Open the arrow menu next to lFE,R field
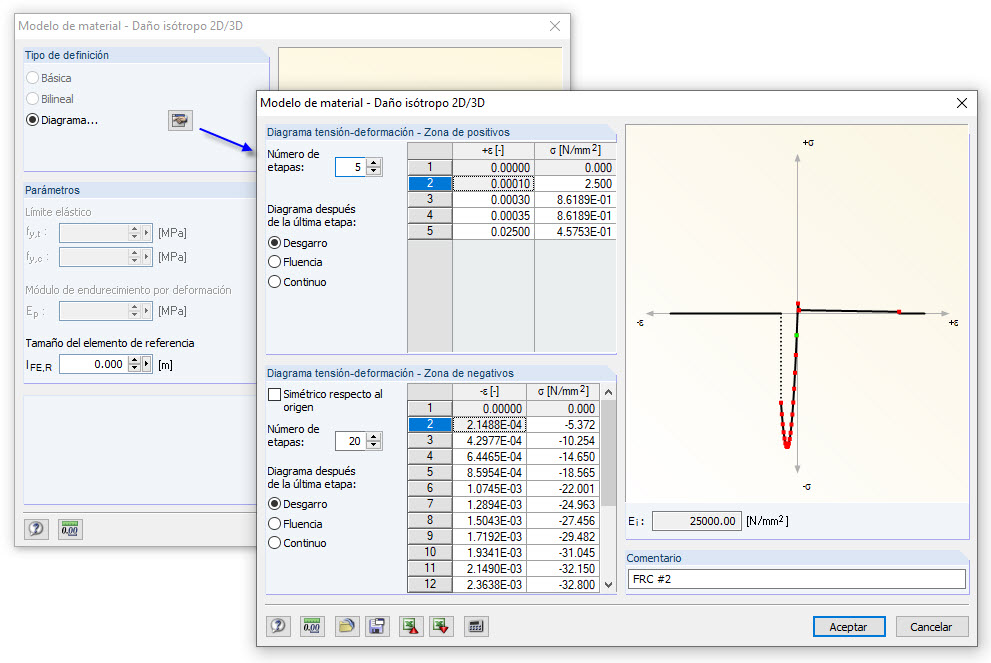The width and height of the screenshot is (991, 663). click(147, 364)
